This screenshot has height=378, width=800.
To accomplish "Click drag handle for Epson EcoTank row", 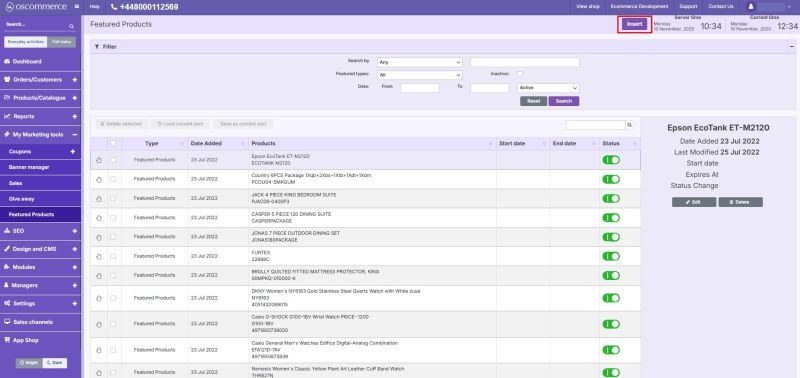I will coord(98,160).
